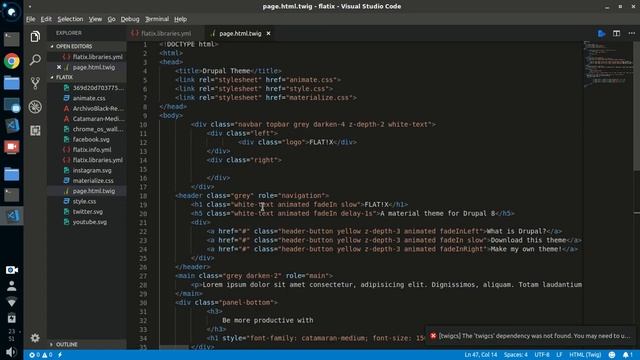
Task: Open the Debug menu
Action: point(130,19)
